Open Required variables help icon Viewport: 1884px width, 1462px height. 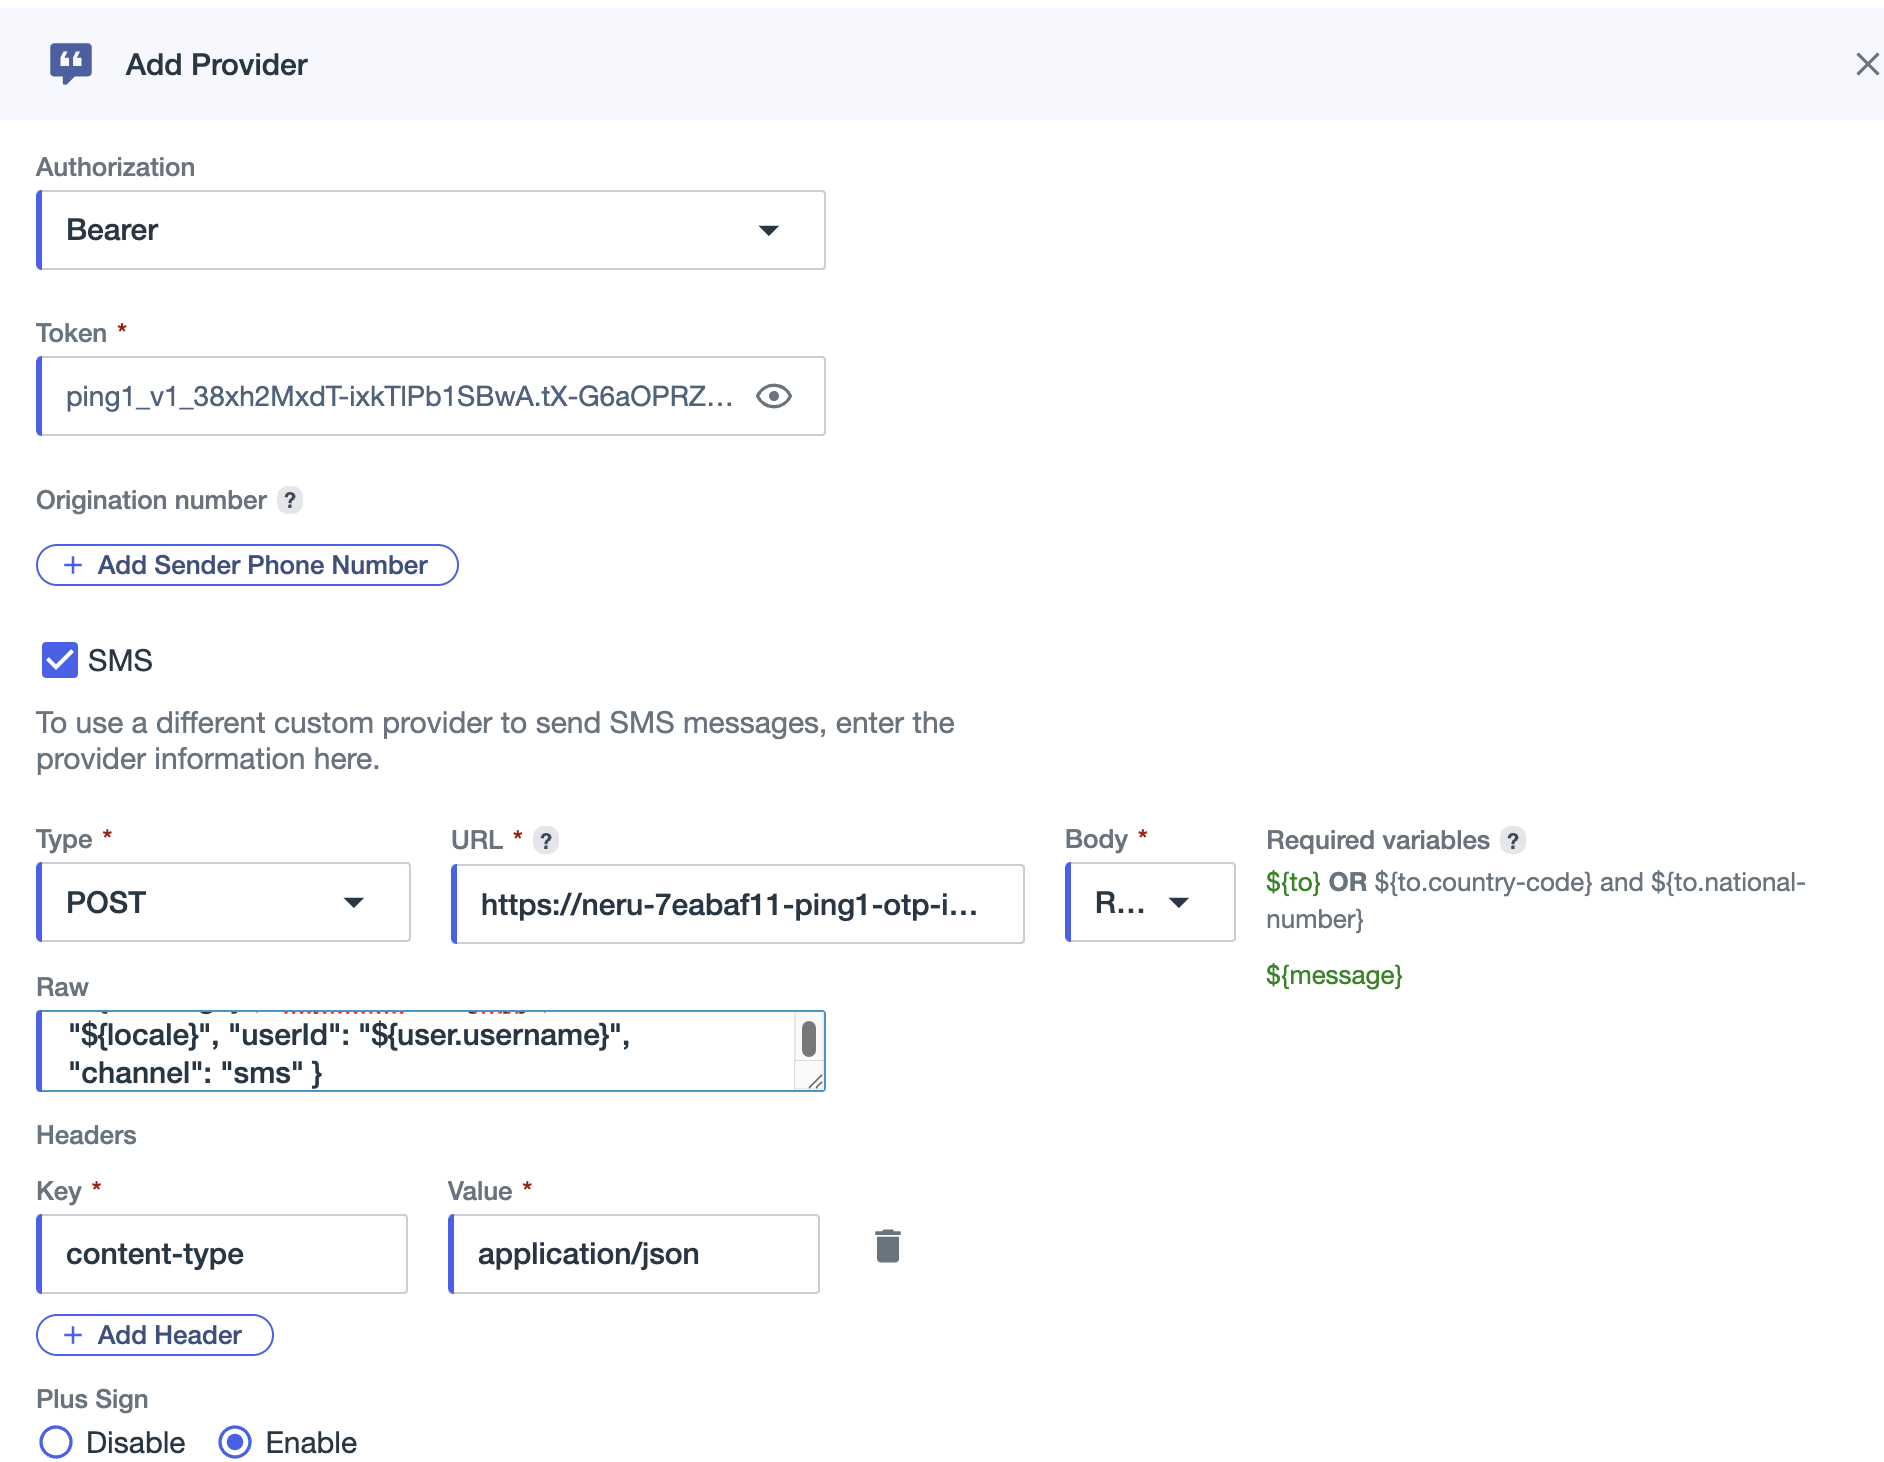[x=1513, y=840]
